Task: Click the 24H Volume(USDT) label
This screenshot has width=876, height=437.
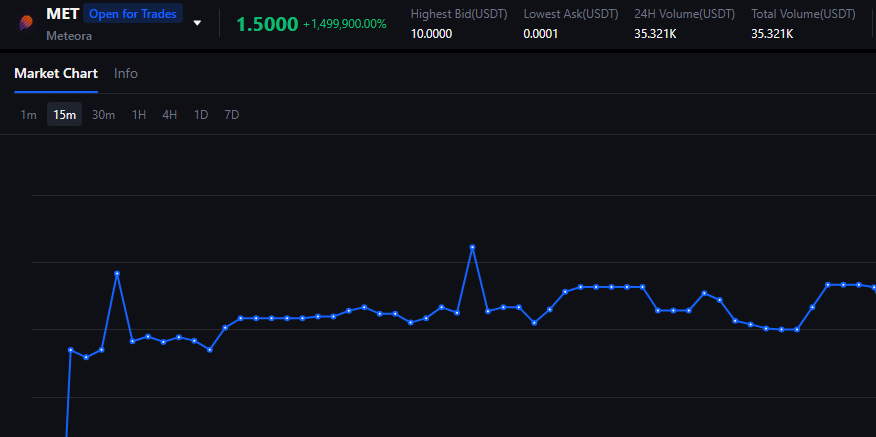Action: (684, 14)
